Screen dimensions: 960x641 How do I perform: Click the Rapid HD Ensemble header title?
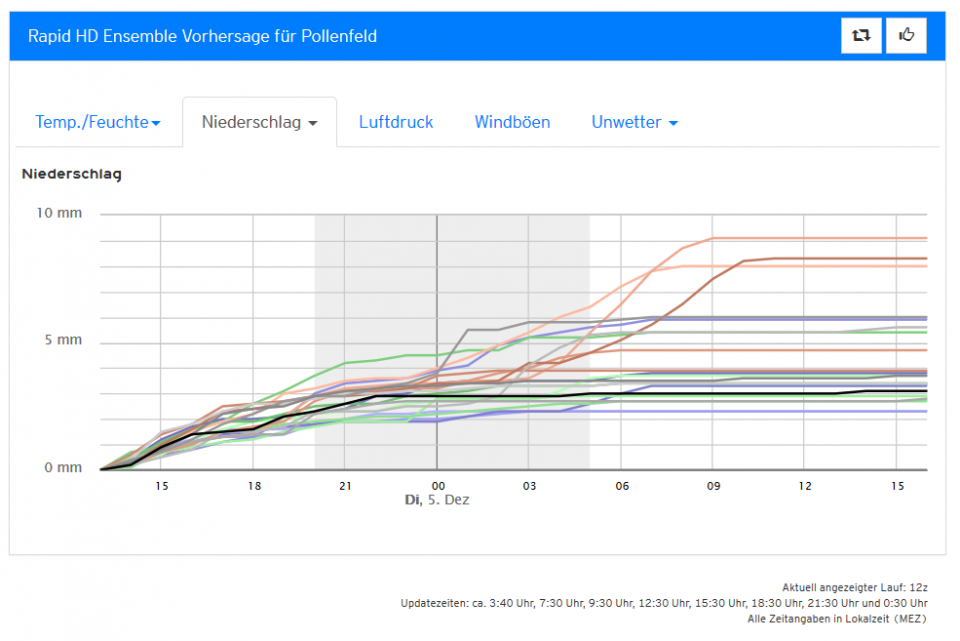tap(202, 36)
